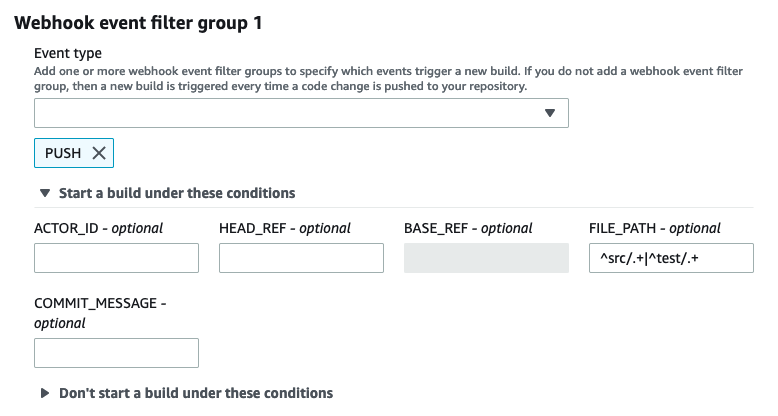Click 'Start a build under these conditions' label
778x416 pixels.
177,193
